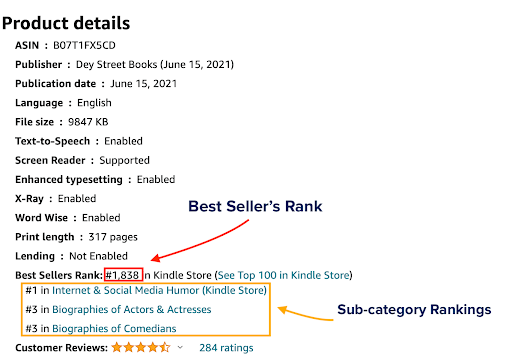This screenshot has height=360, width=512.
Task: Click the half-filled fifth rating star
Action: (165, 347)
